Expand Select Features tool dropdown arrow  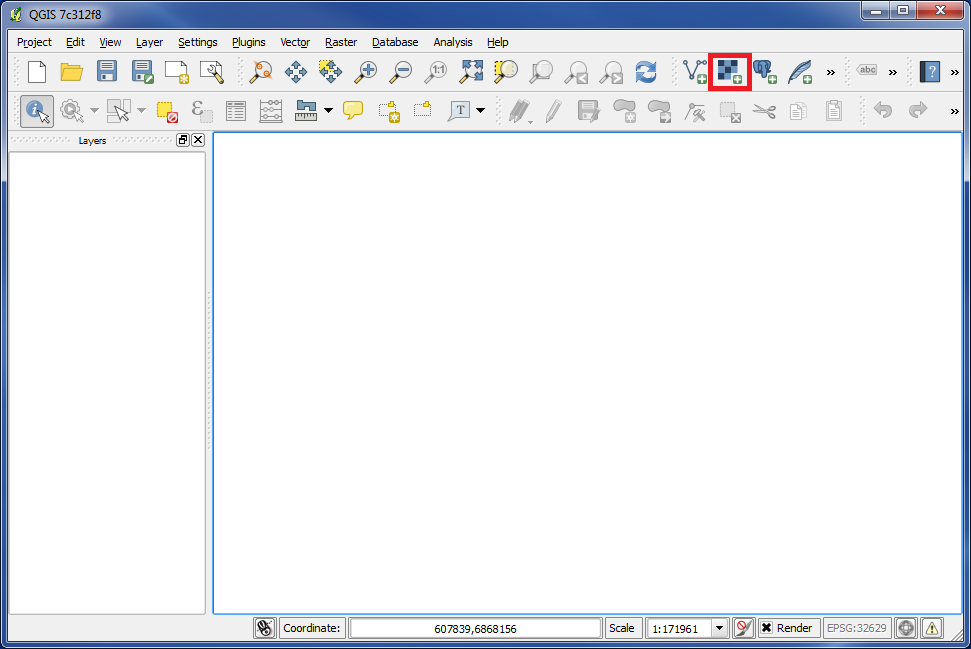coord(141,111)
